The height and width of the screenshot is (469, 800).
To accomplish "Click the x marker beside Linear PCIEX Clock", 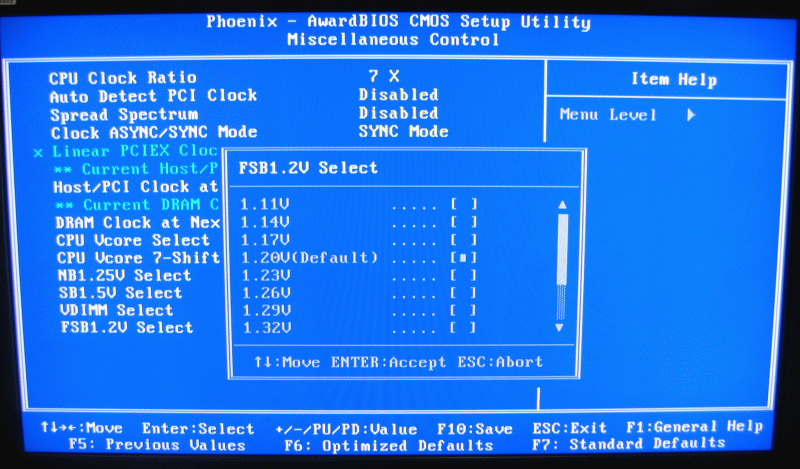I will point(38,152).
